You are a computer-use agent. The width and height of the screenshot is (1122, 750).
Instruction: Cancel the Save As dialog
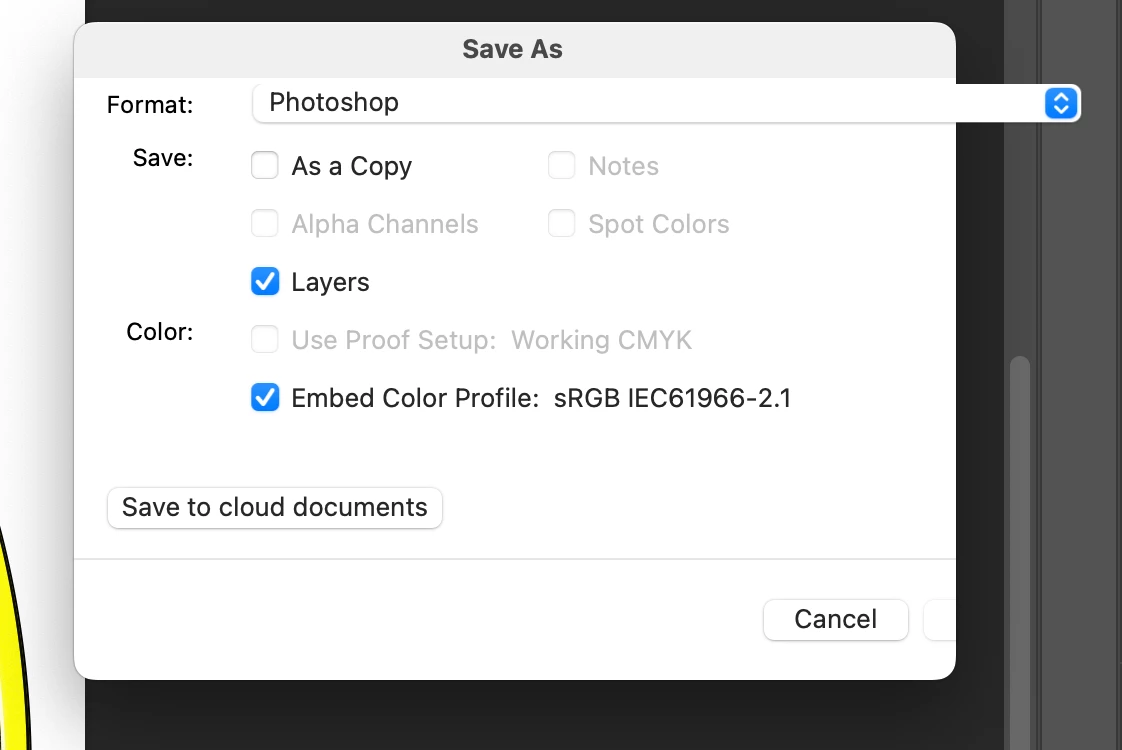click(836, 620)
